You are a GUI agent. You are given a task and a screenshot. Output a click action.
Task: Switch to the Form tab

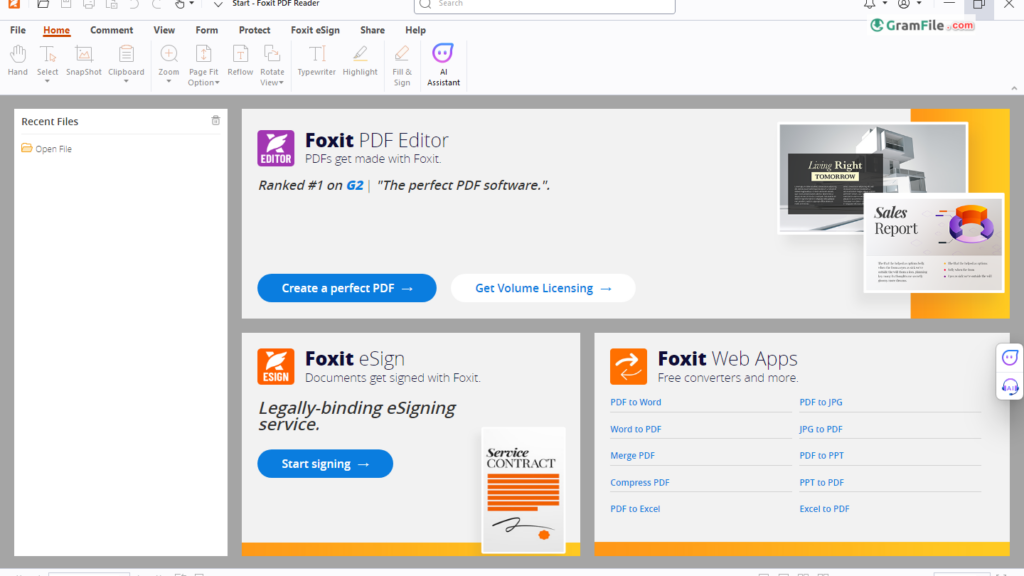pyautogui.click(x=206, y=30)
